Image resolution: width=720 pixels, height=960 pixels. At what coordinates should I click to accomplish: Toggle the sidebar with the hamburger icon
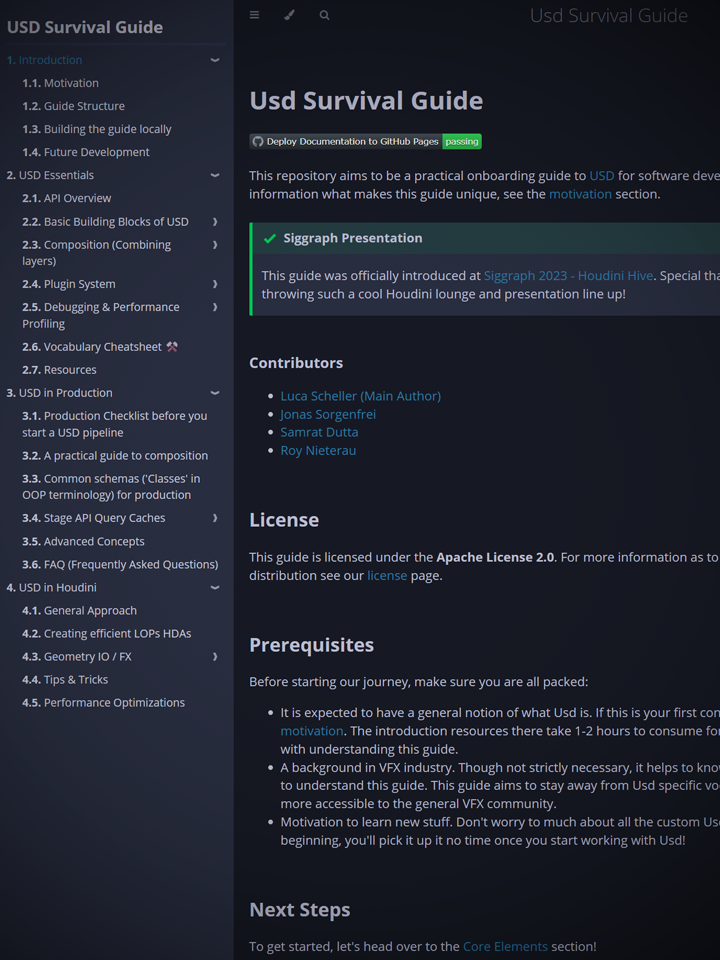click(x=255, y=15)
